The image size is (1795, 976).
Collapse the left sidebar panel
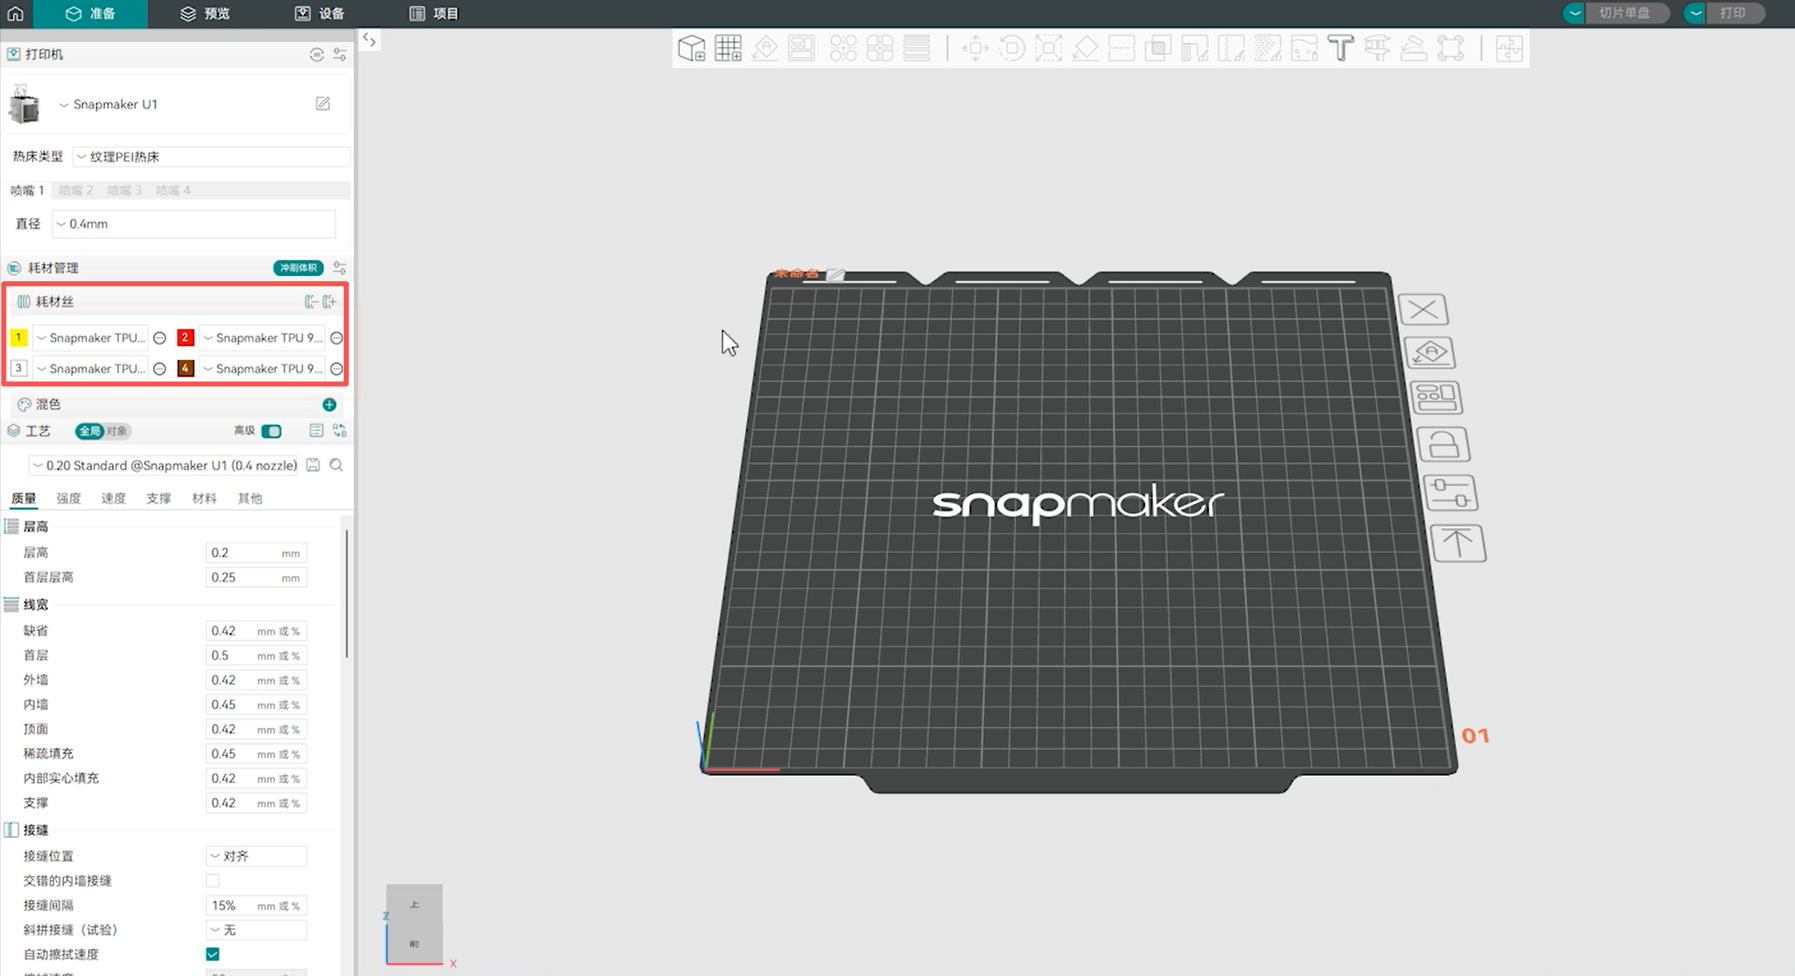(369, 40)
